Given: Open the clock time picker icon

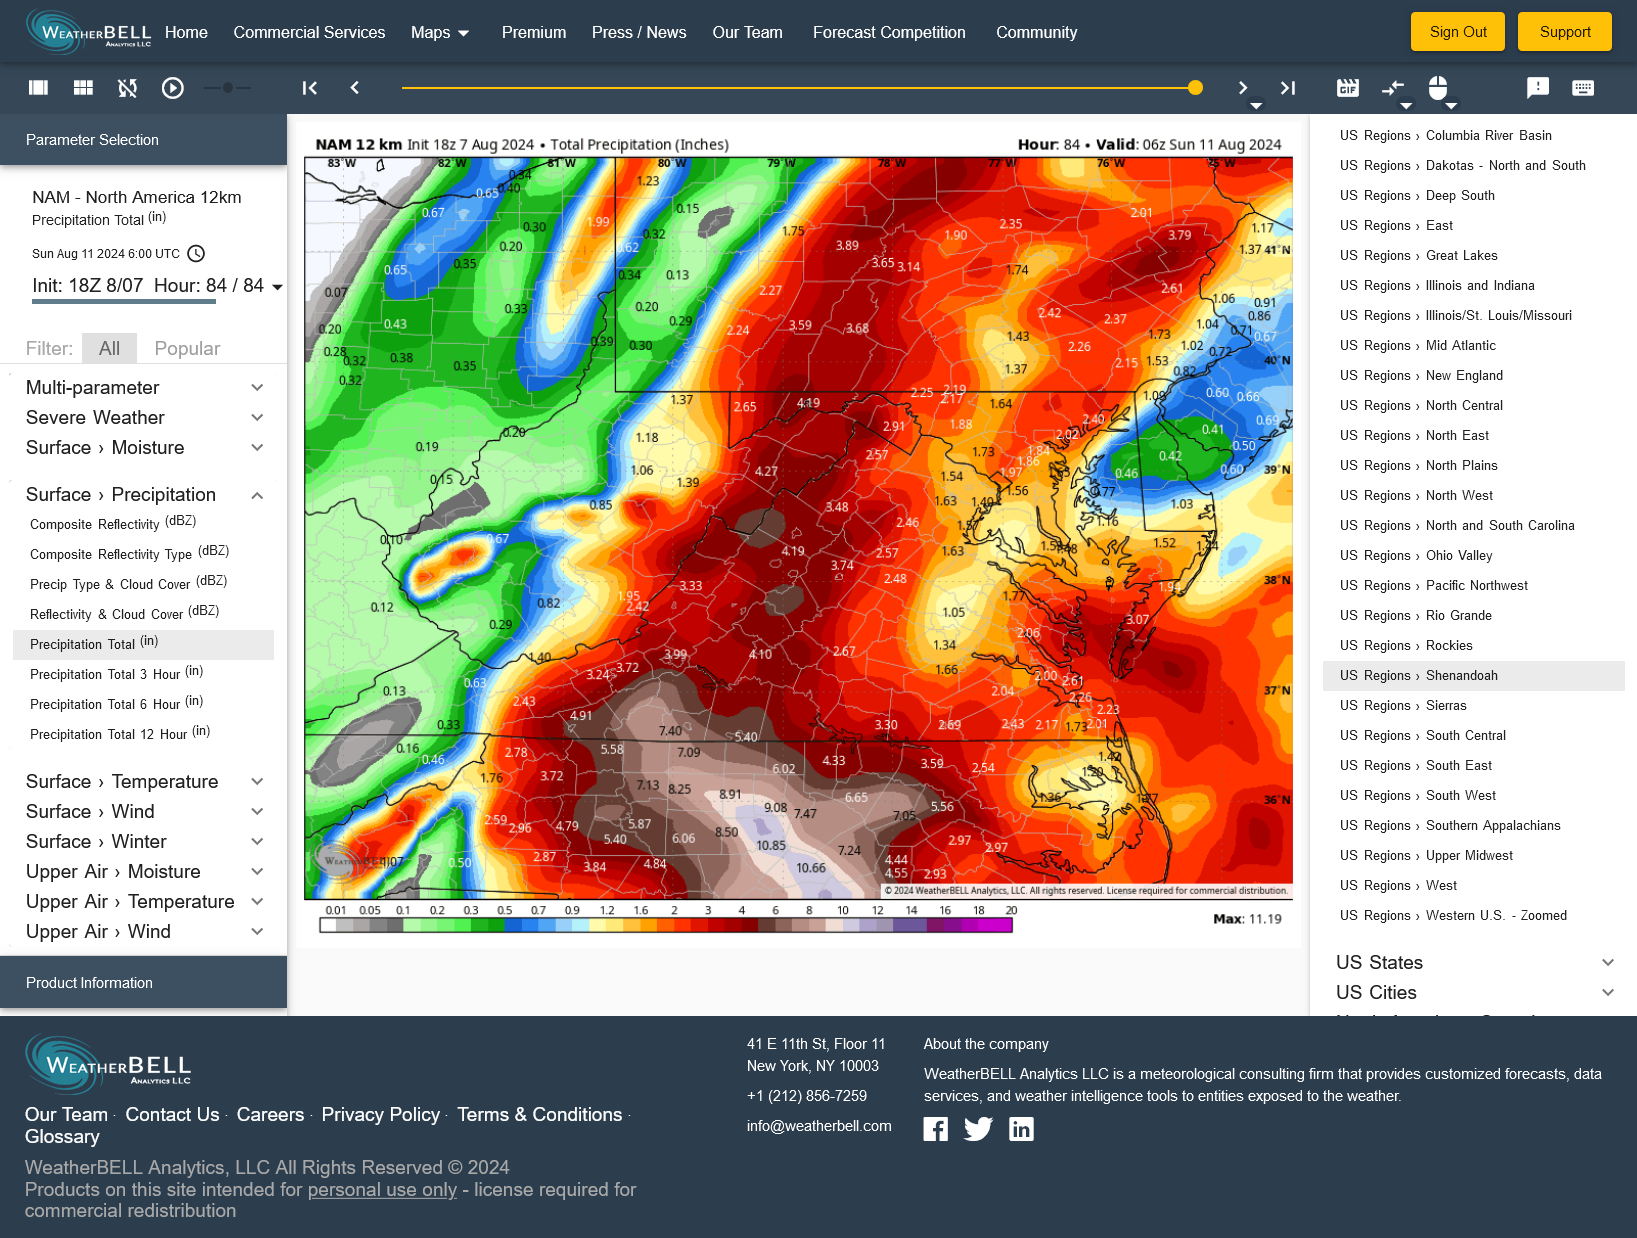Looking at the screenshot, I should [x=196, y=254].
